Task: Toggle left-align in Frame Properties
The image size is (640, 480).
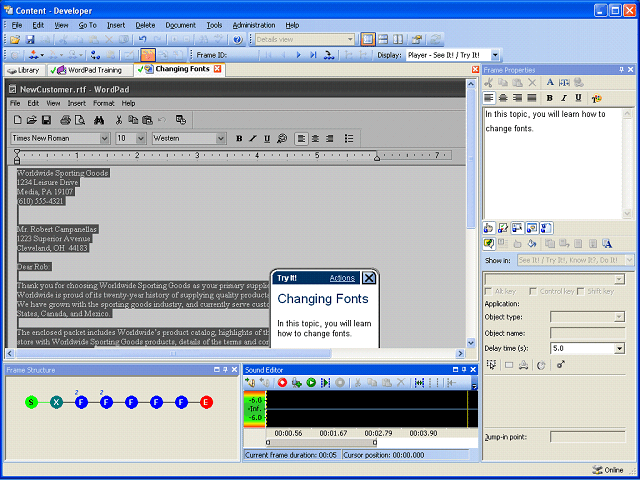Action: click(489, 98)
